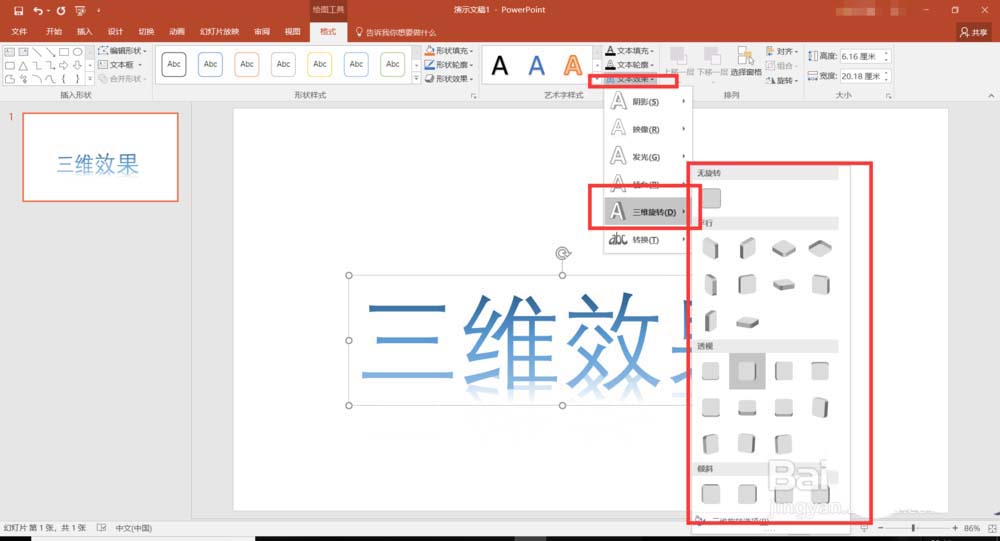Open the 文件 File tab
The width and height of the screenshot is (1000, 541).
(x=19, y=31)
